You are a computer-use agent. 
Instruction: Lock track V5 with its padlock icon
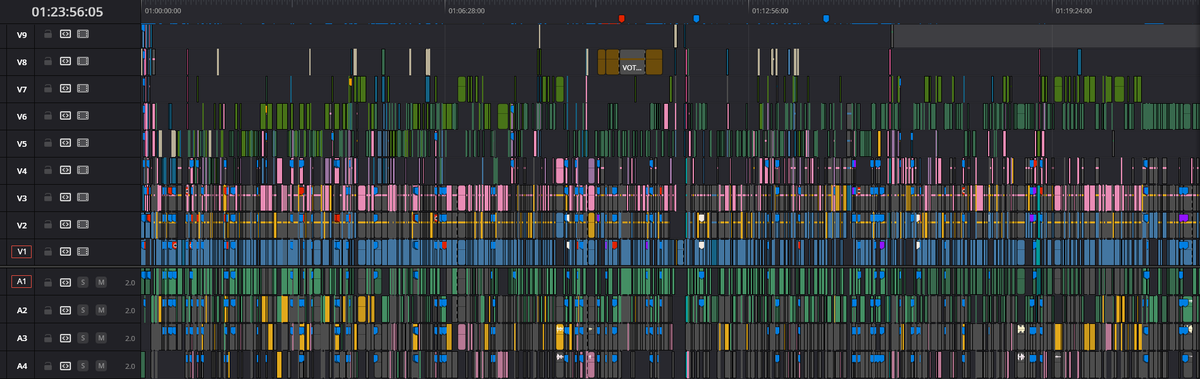click(x=47, y=143)
